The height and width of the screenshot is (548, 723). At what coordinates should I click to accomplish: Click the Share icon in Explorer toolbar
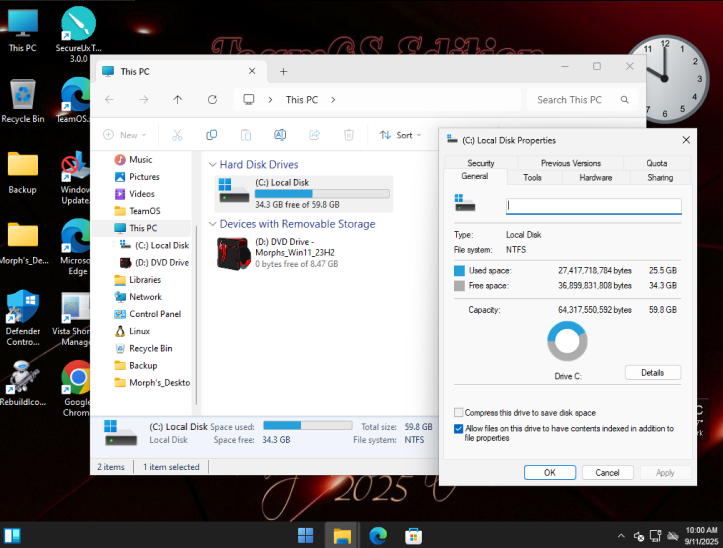[x=314, y=135]
